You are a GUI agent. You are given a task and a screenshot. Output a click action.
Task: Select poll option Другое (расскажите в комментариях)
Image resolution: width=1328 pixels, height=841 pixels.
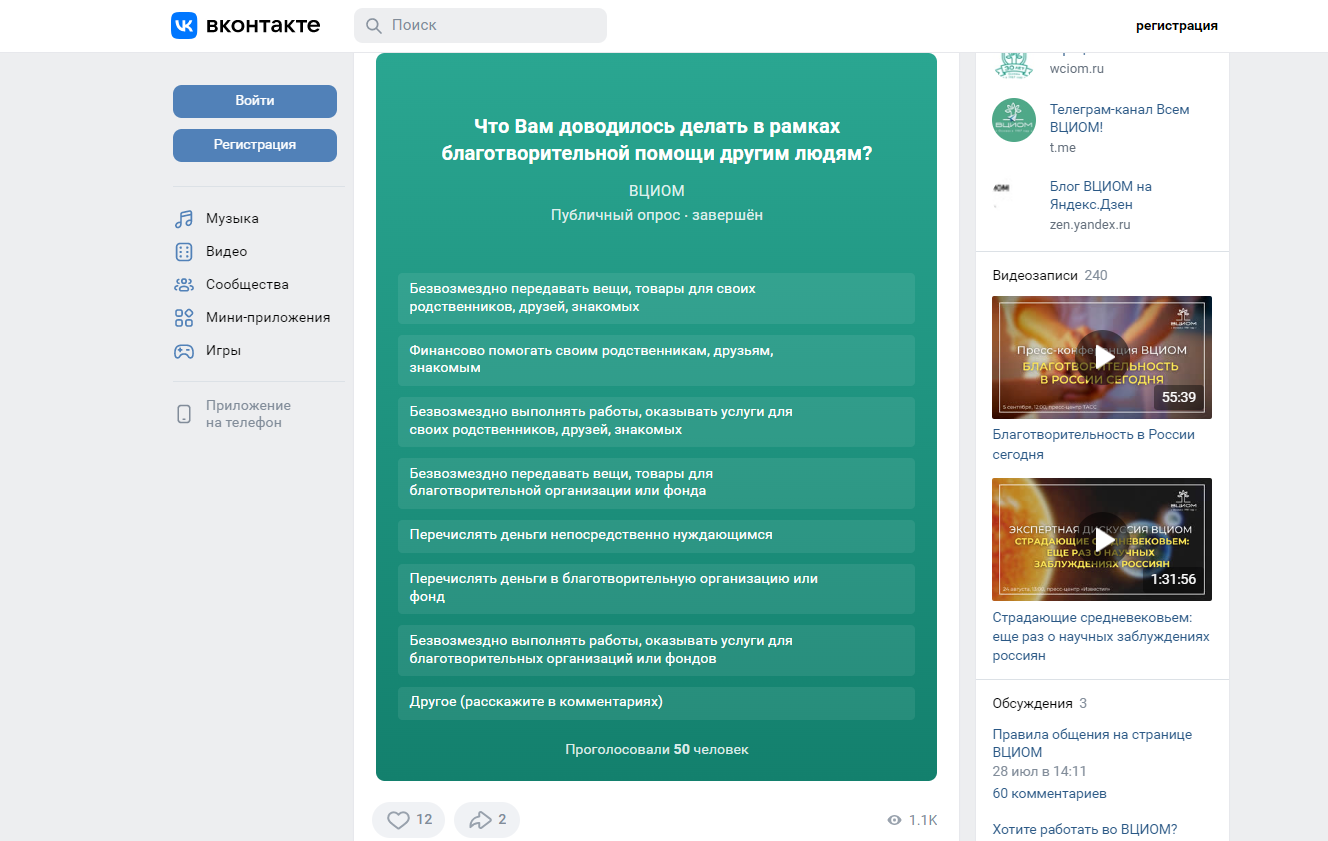pos(656,703)
